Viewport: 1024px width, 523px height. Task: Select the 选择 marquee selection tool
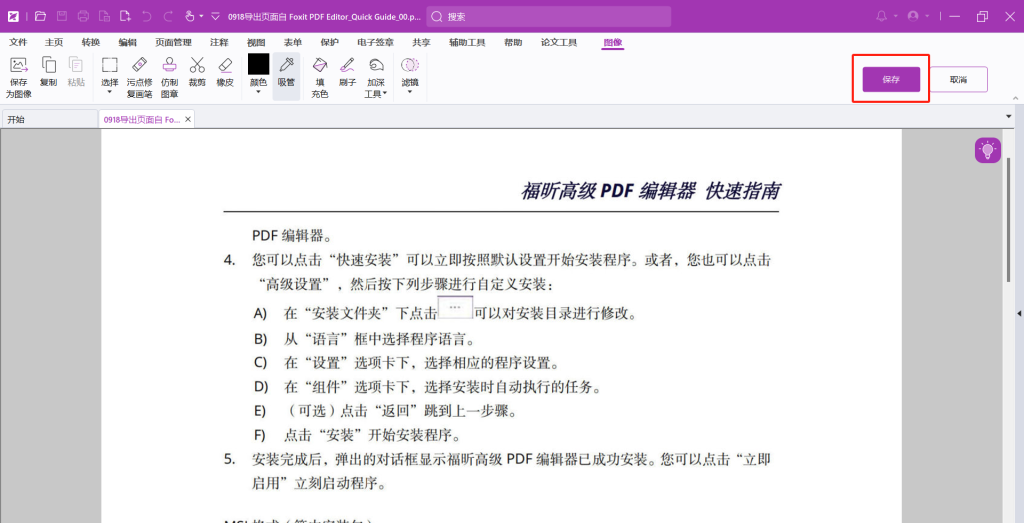[110, 70]
